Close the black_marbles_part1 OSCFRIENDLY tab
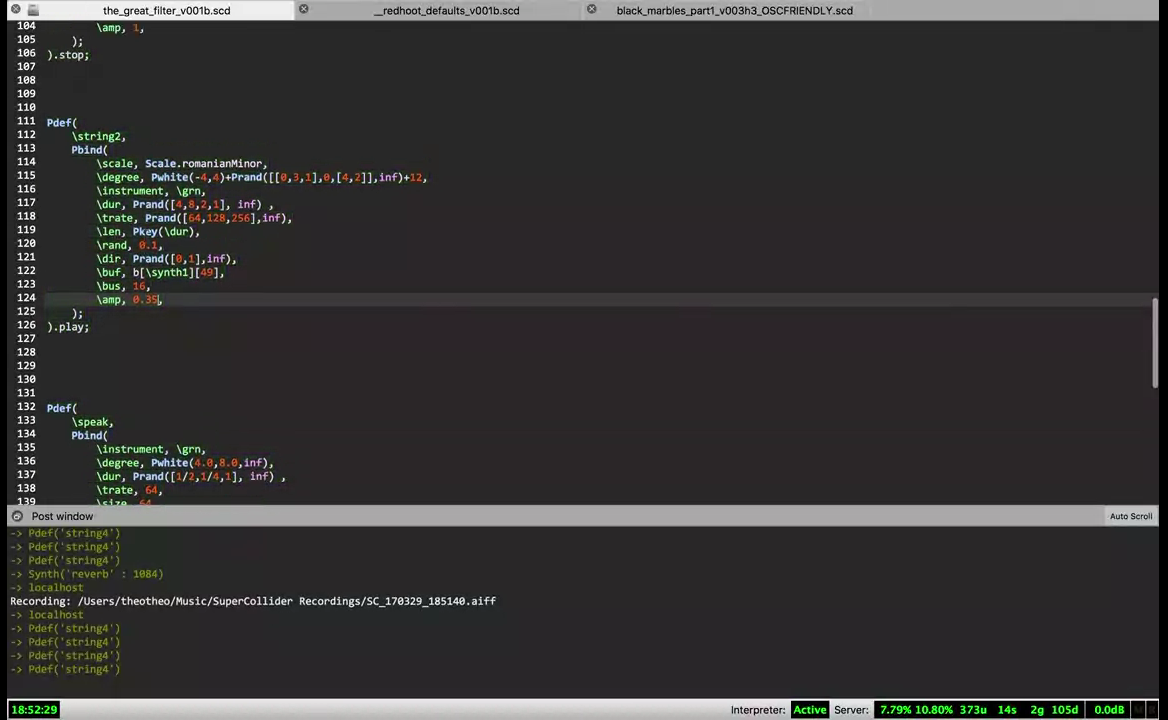The image size is (1168, 720). [591, 9]
